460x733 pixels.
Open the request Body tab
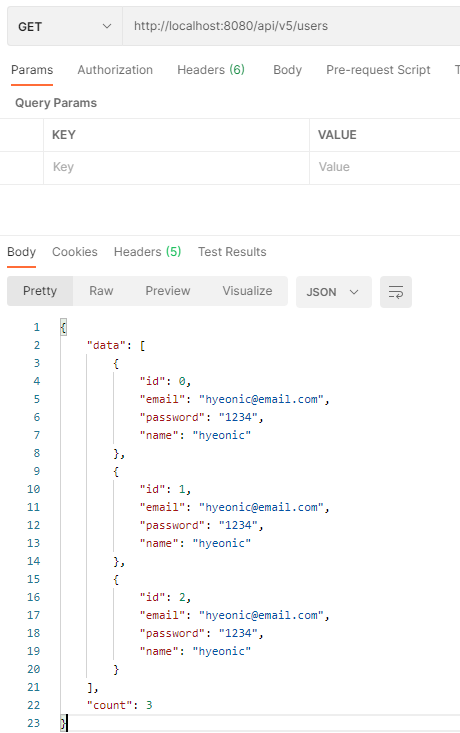[288, 70]
